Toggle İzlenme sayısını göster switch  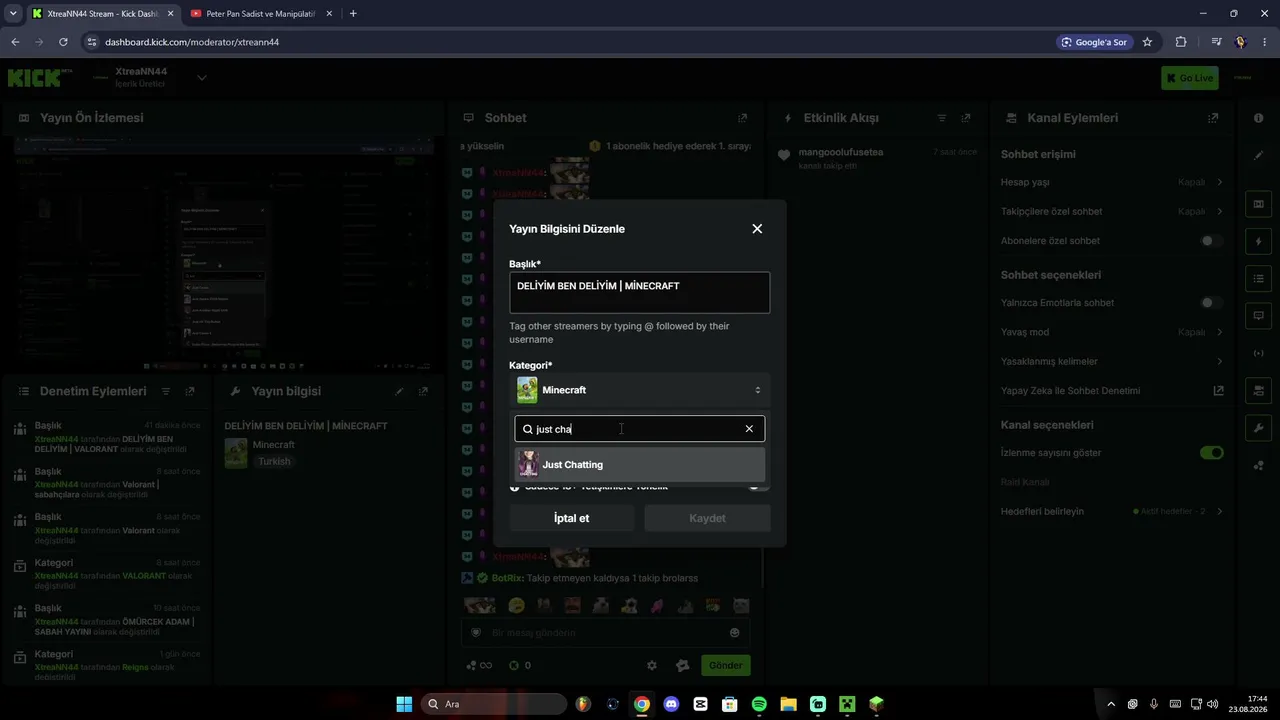click(x=1211, y=453)
